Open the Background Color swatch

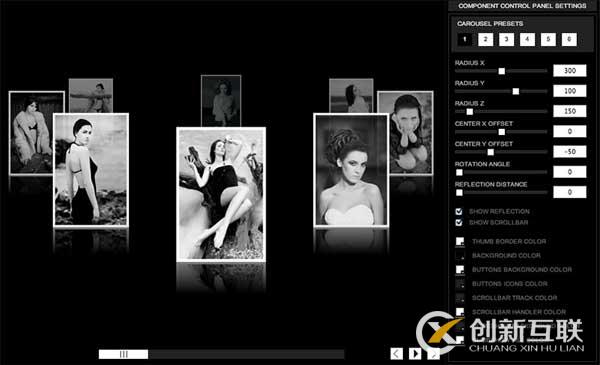(460, 256)
